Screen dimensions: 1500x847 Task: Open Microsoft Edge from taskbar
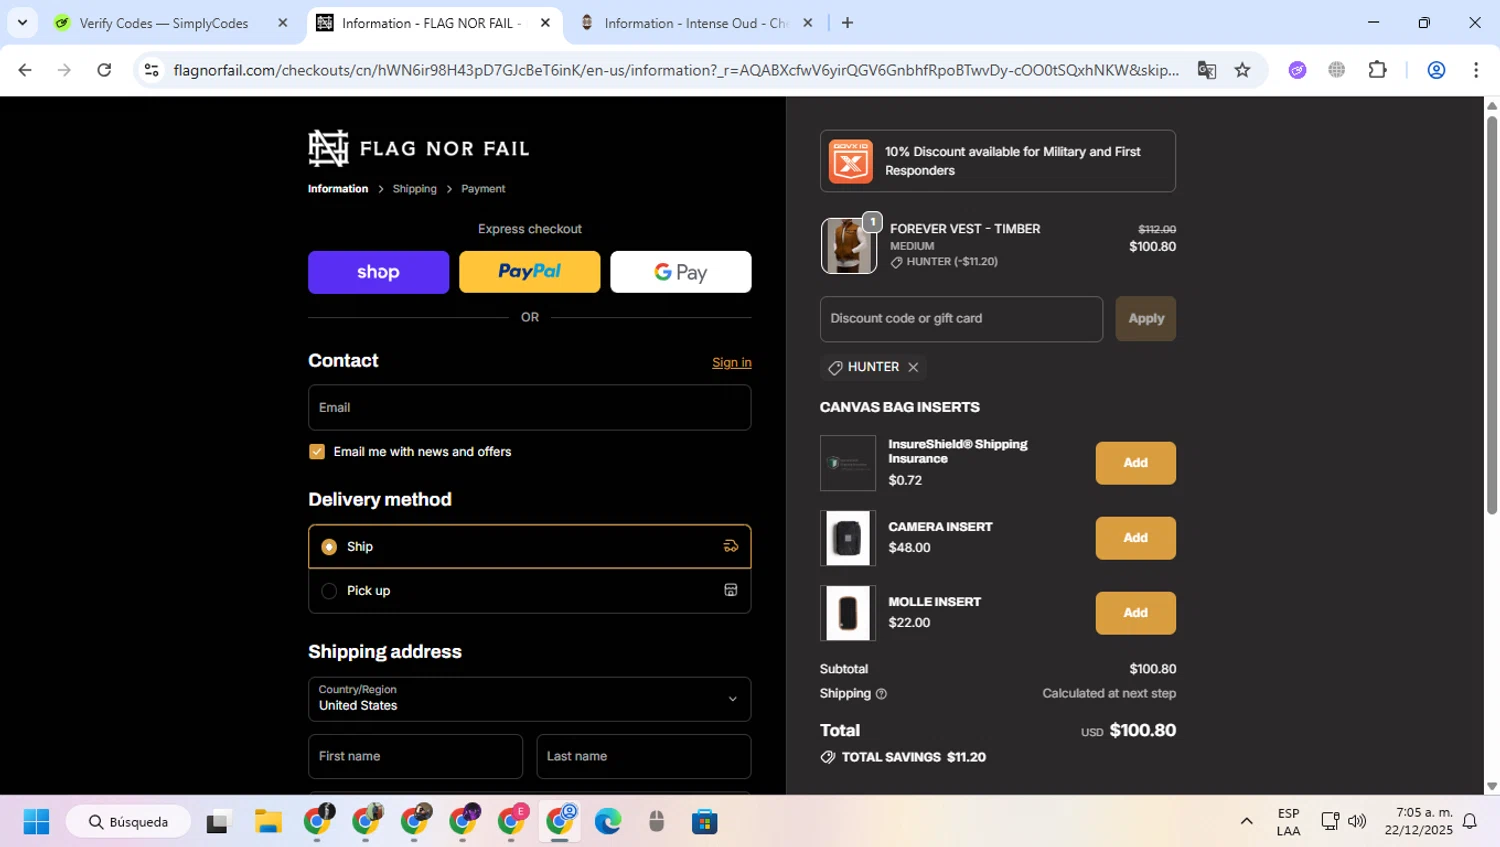608,822
